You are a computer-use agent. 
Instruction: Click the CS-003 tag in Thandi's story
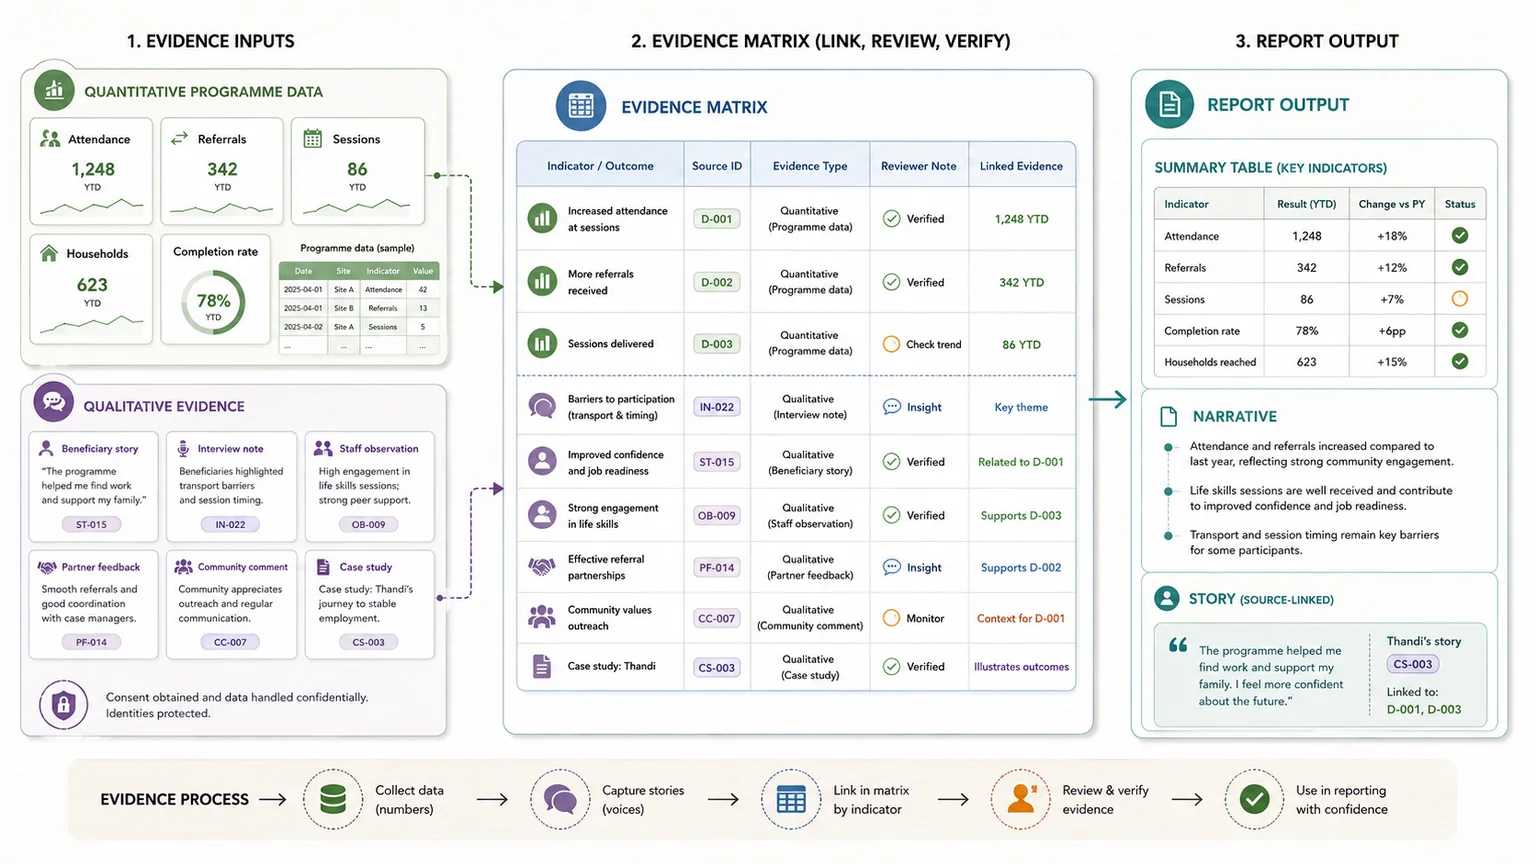tap(1413, 664)
